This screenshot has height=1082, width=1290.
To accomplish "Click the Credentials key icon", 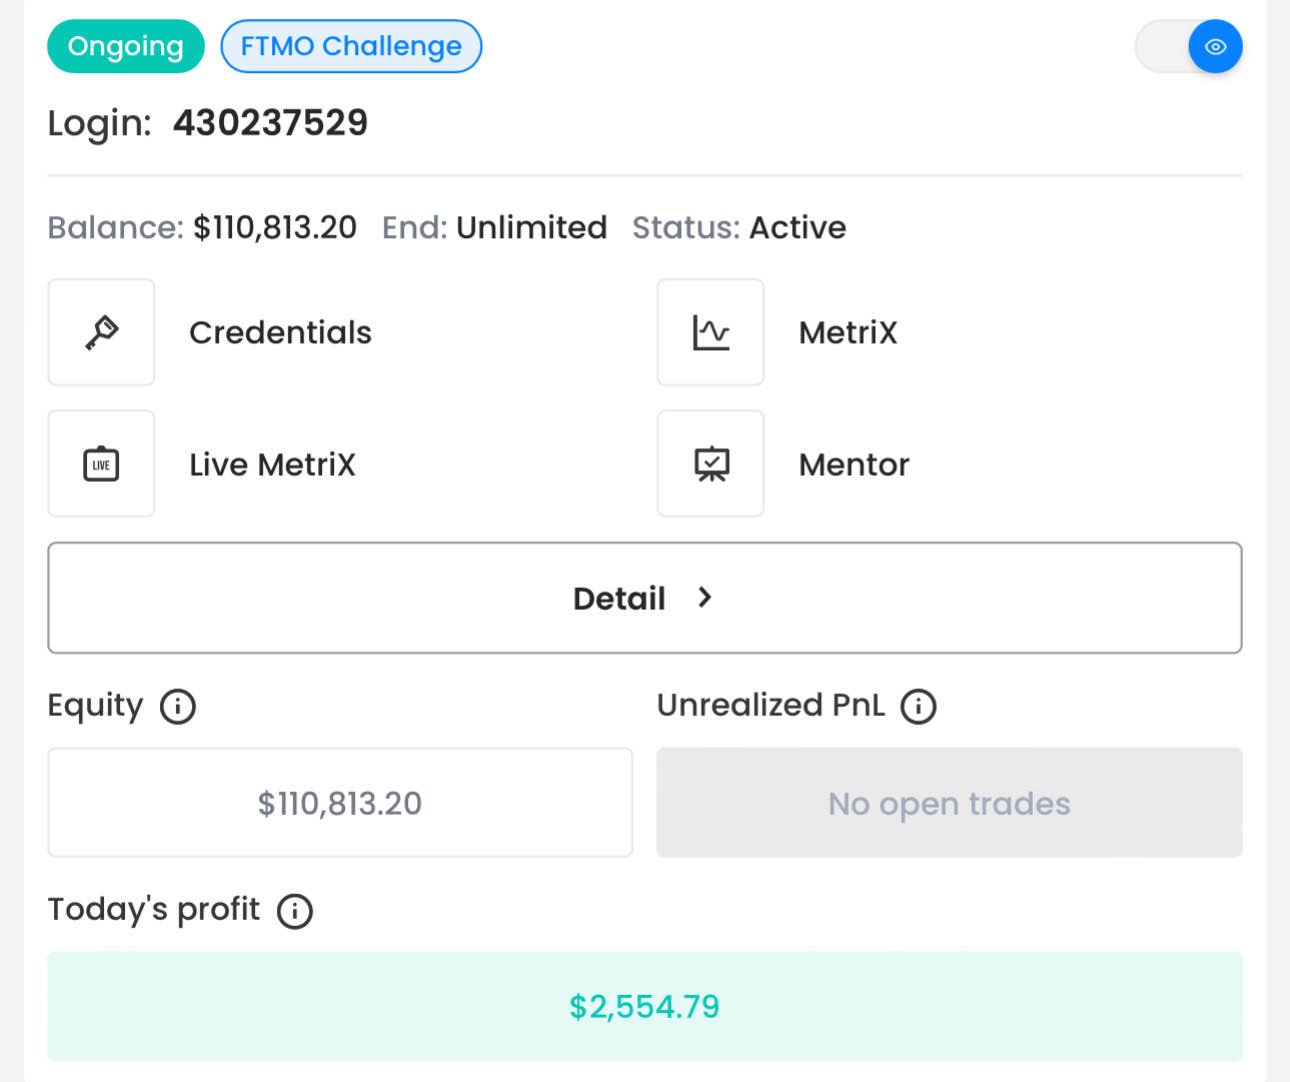I will tap(101, 332).
